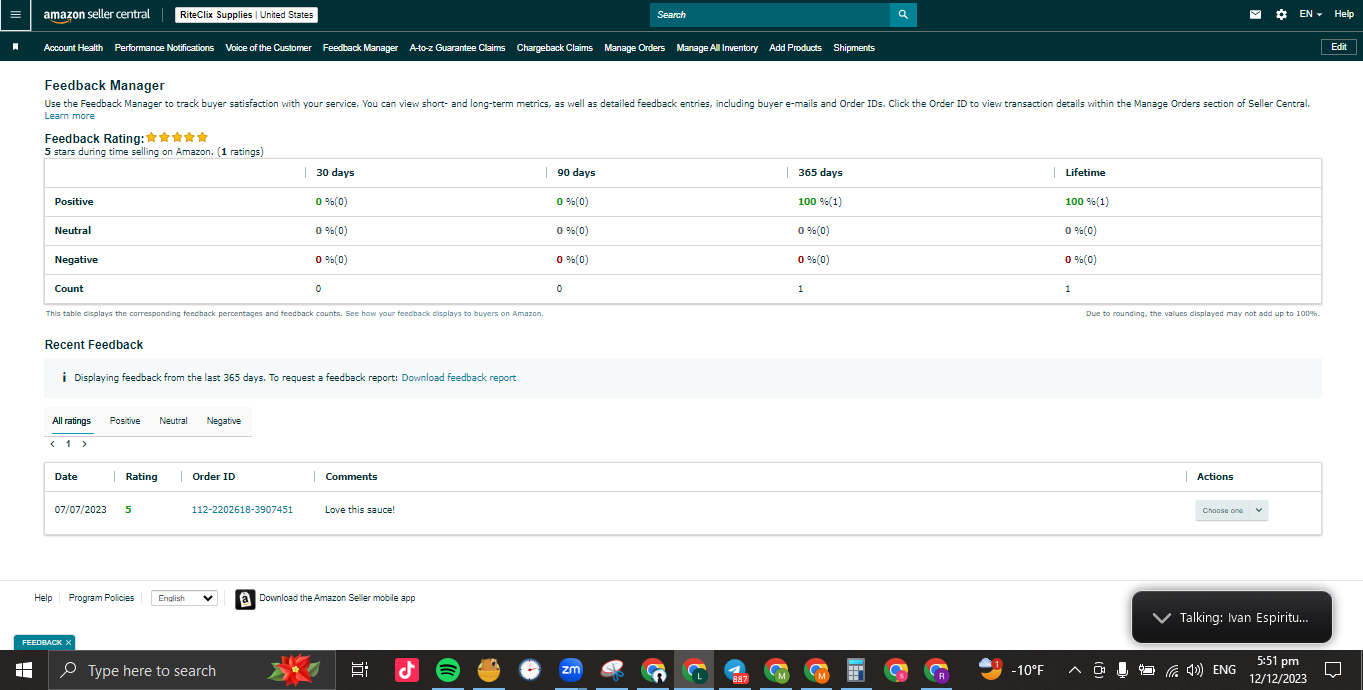This screenshot has width=1363, height=690.
Task: Go to previous feedback page arrow
Action: click(x=52, y=443)
